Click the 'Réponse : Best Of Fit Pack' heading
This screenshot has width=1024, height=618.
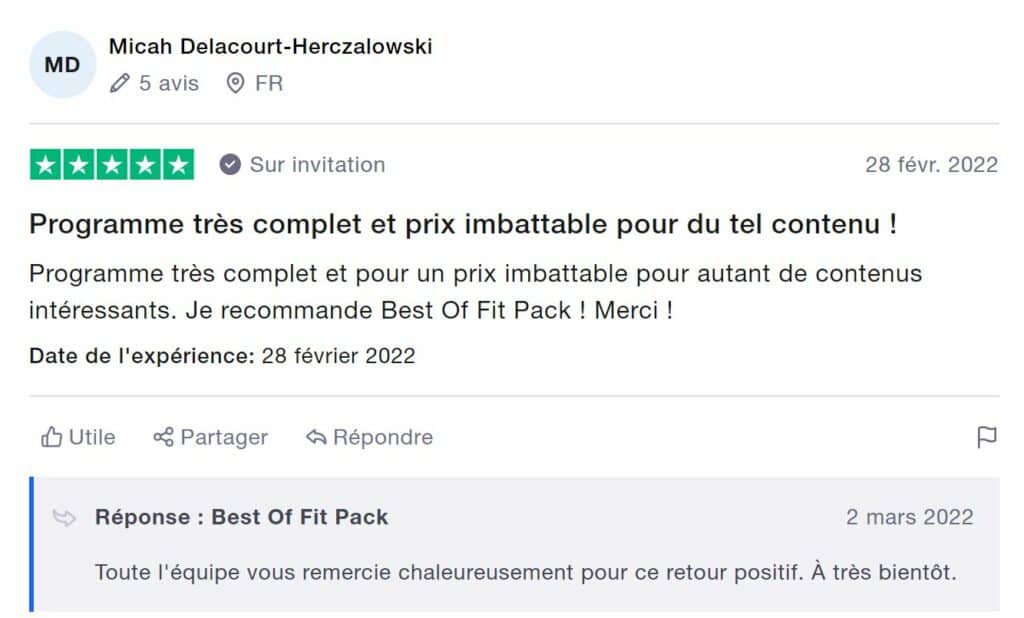pyautogui.click(x=241, y=517)
